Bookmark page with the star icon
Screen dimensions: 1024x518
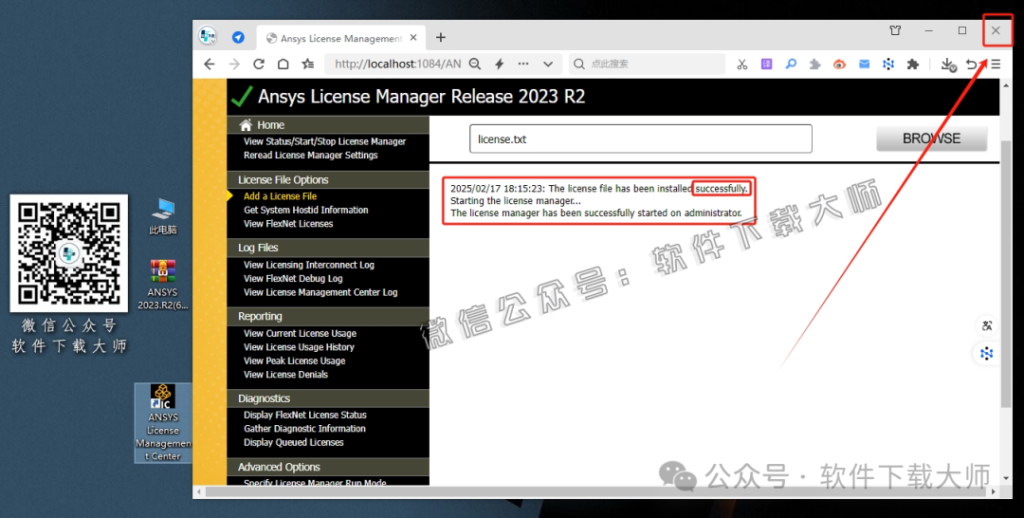308,64
